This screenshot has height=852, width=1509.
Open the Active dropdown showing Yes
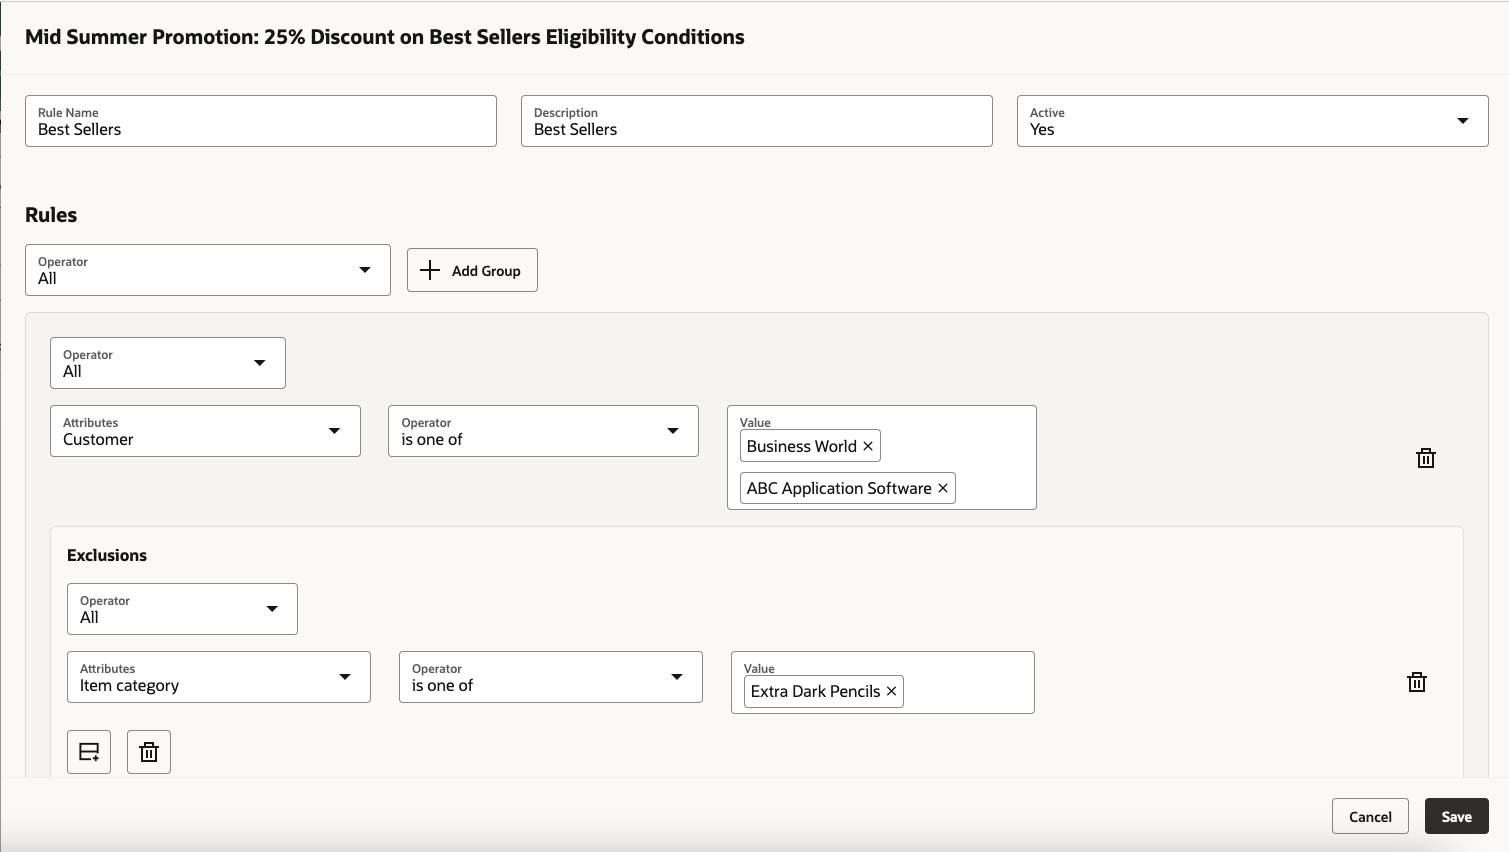click(x=1252, y=121)
